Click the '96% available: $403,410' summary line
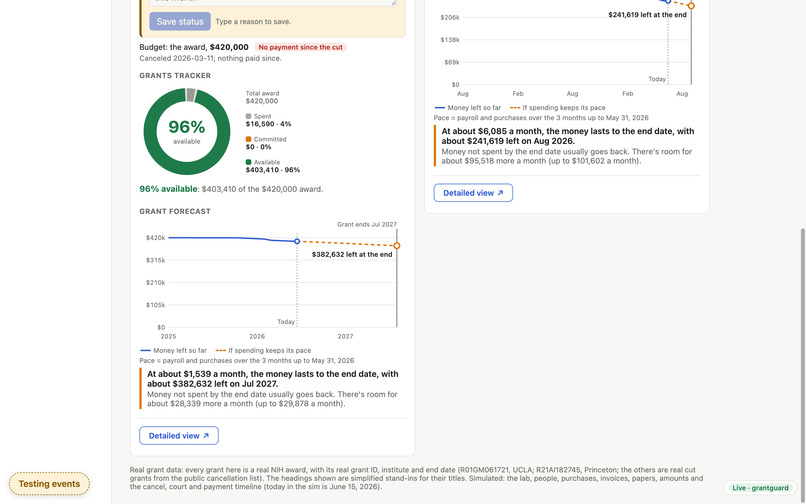The image size is (806, 504). [231, 189]
